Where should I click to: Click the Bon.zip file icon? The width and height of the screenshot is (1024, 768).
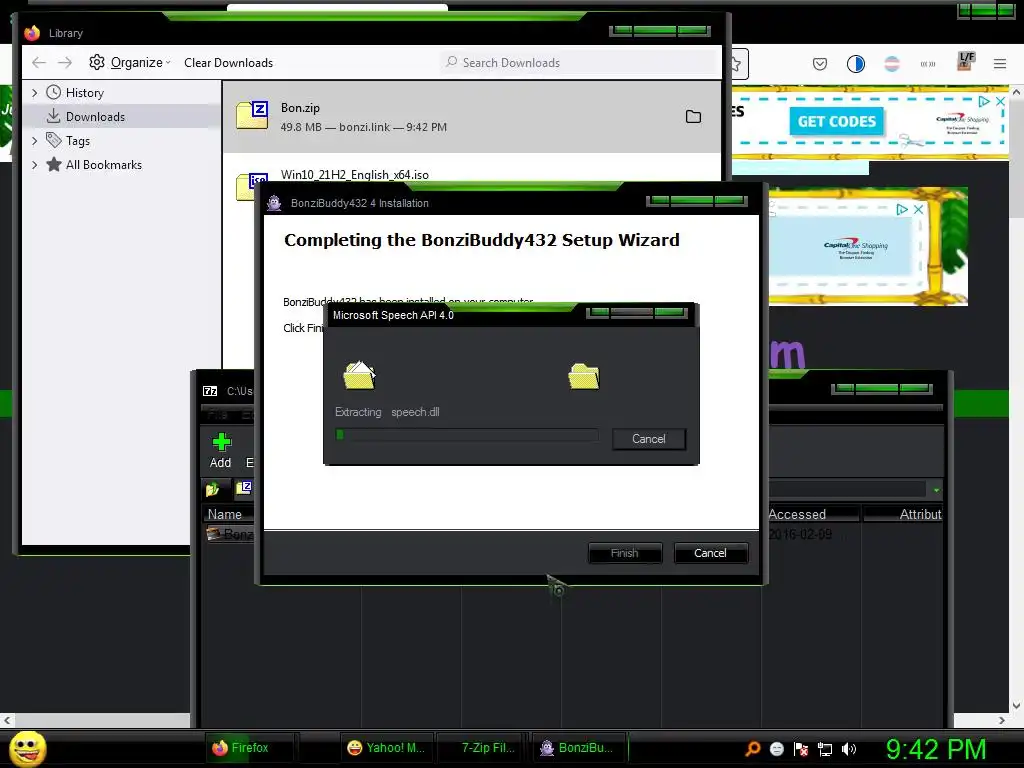point(252,116)
